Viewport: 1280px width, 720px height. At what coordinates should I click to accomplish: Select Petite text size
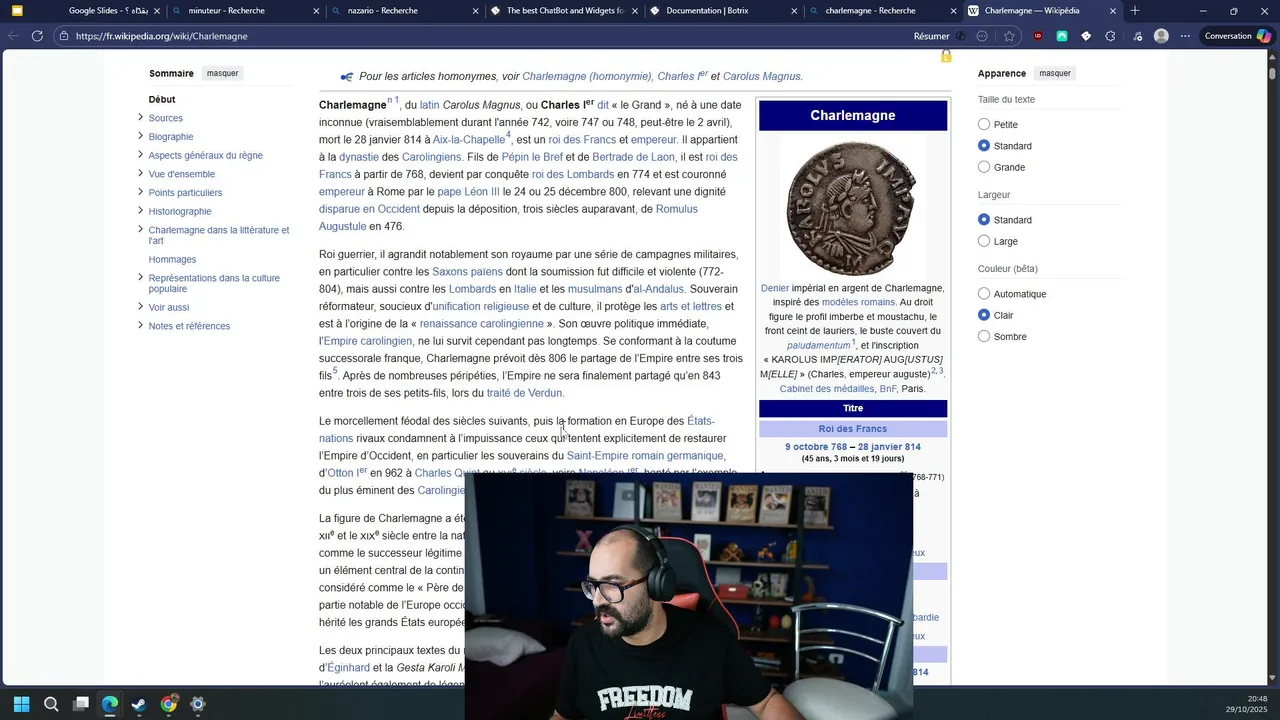click(984, 124)
